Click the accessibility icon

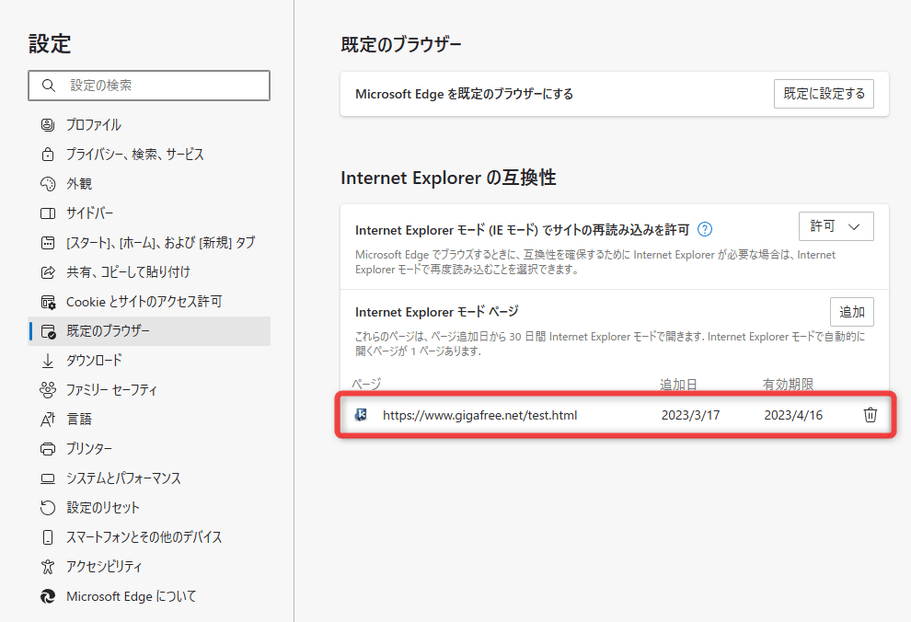[48, 567]
